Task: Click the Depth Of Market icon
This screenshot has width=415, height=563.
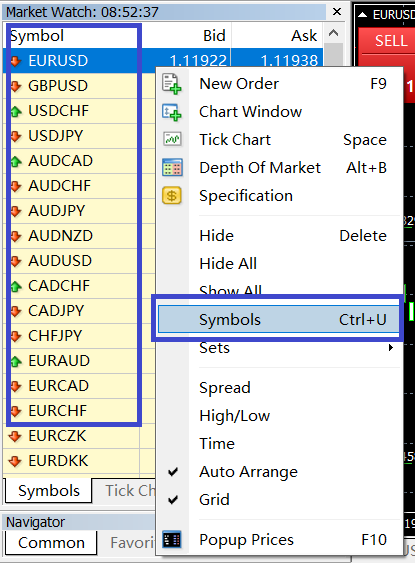Action: click(172, 167)
